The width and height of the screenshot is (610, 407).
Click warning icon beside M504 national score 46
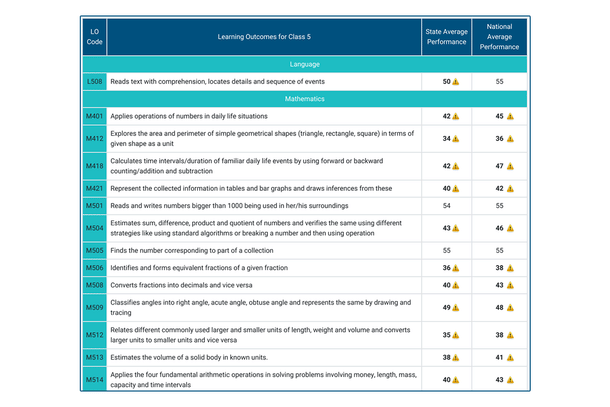(x=509, y=229)
